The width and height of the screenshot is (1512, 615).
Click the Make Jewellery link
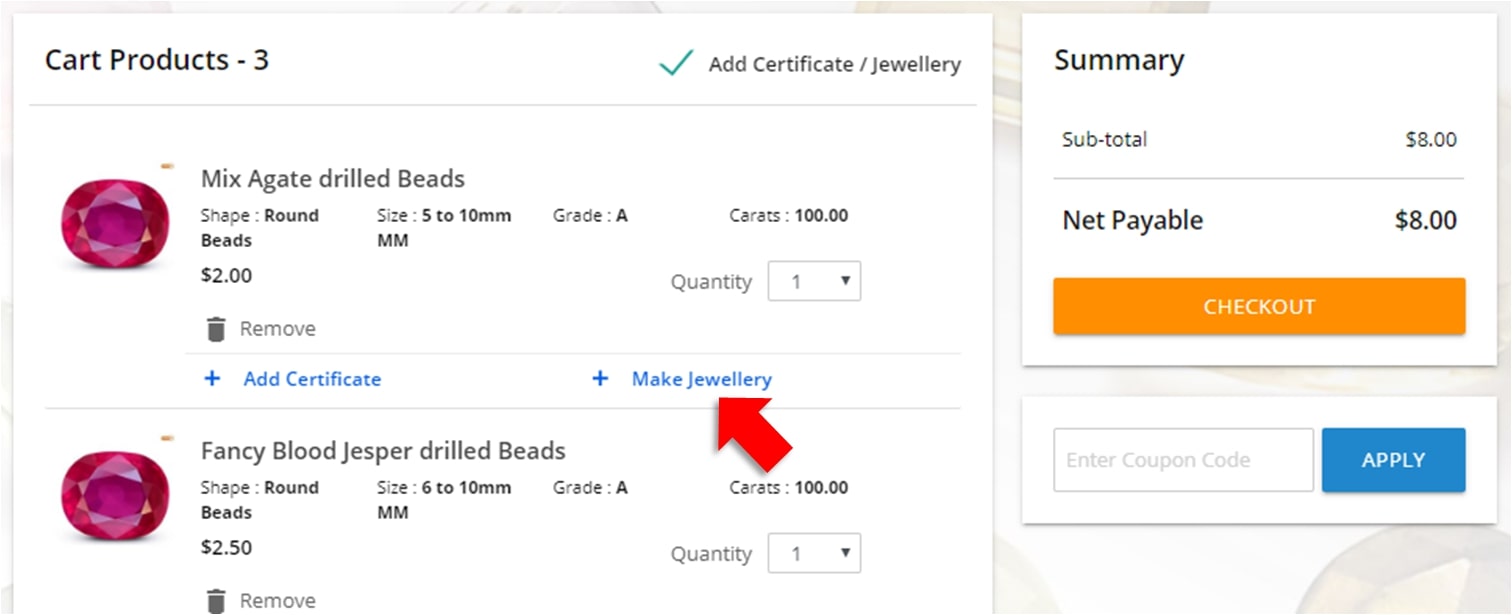[702, 379]
